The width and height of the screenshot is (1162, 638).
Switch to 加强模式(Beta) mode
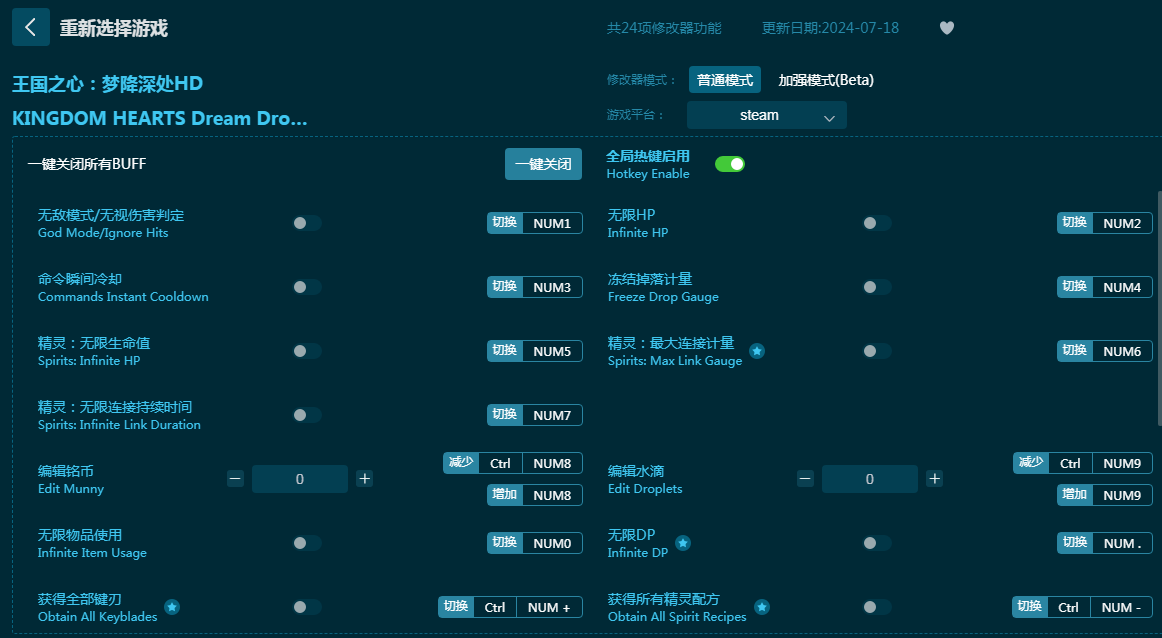click(826, 80)
